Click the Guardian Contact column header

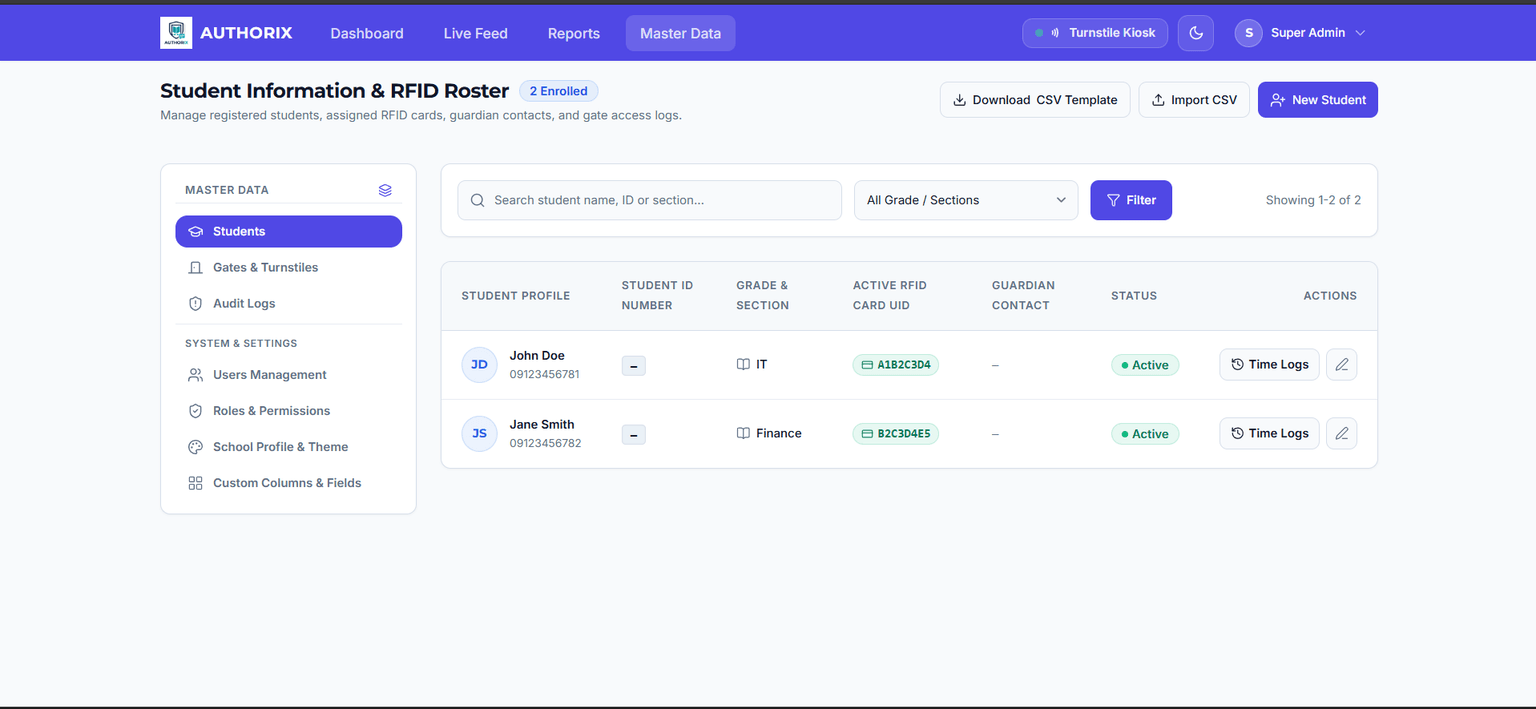(x=1023, y=296)
